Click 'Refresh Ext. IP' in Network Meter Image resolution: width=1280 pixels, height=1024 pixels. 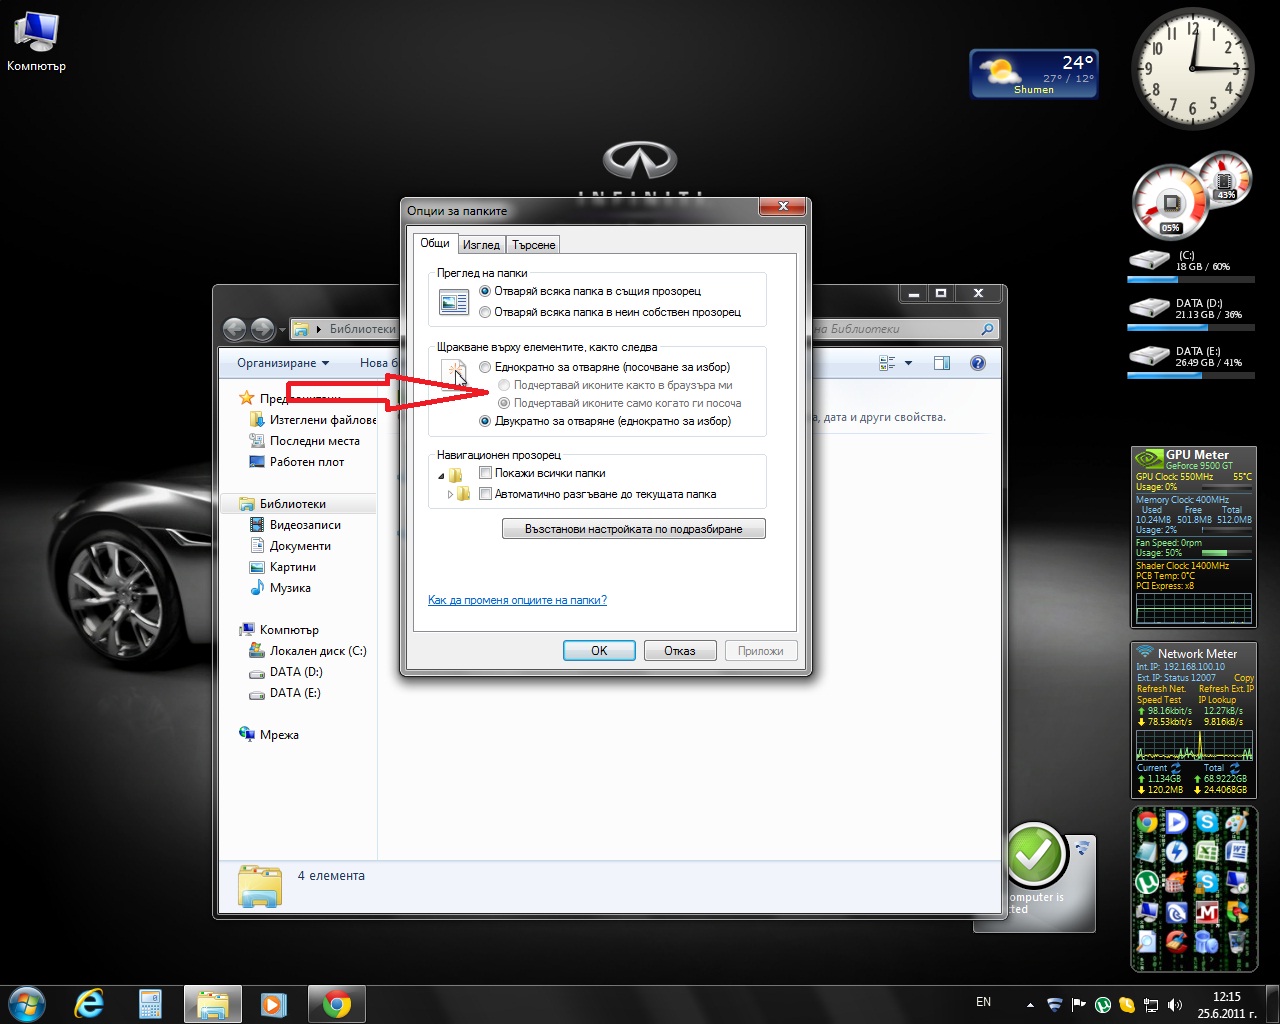pos(1226,689)
